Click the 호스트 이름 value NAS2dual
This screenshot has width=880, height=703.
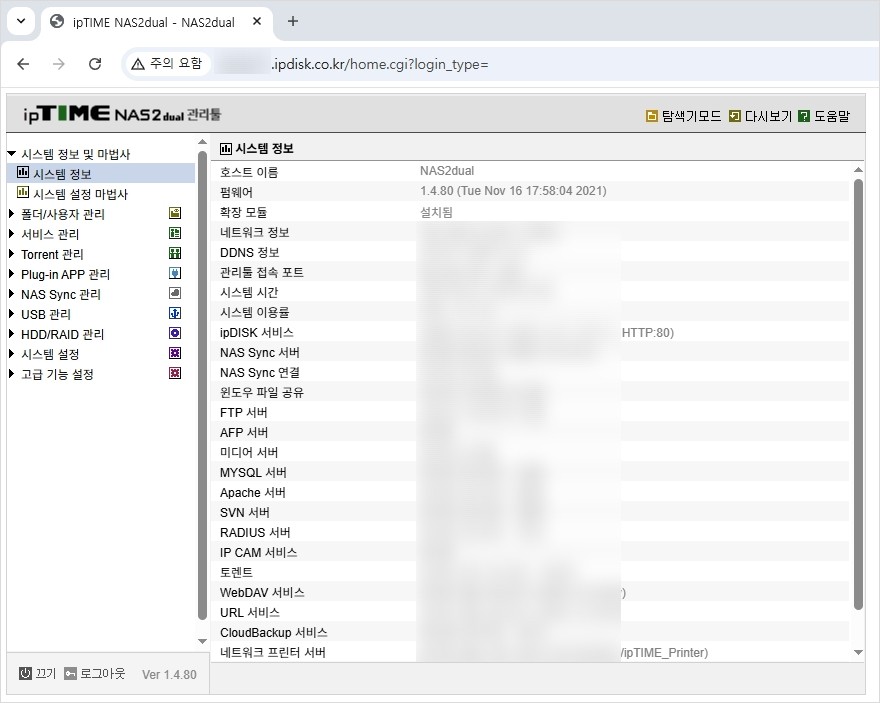click(x=447, y=171)
